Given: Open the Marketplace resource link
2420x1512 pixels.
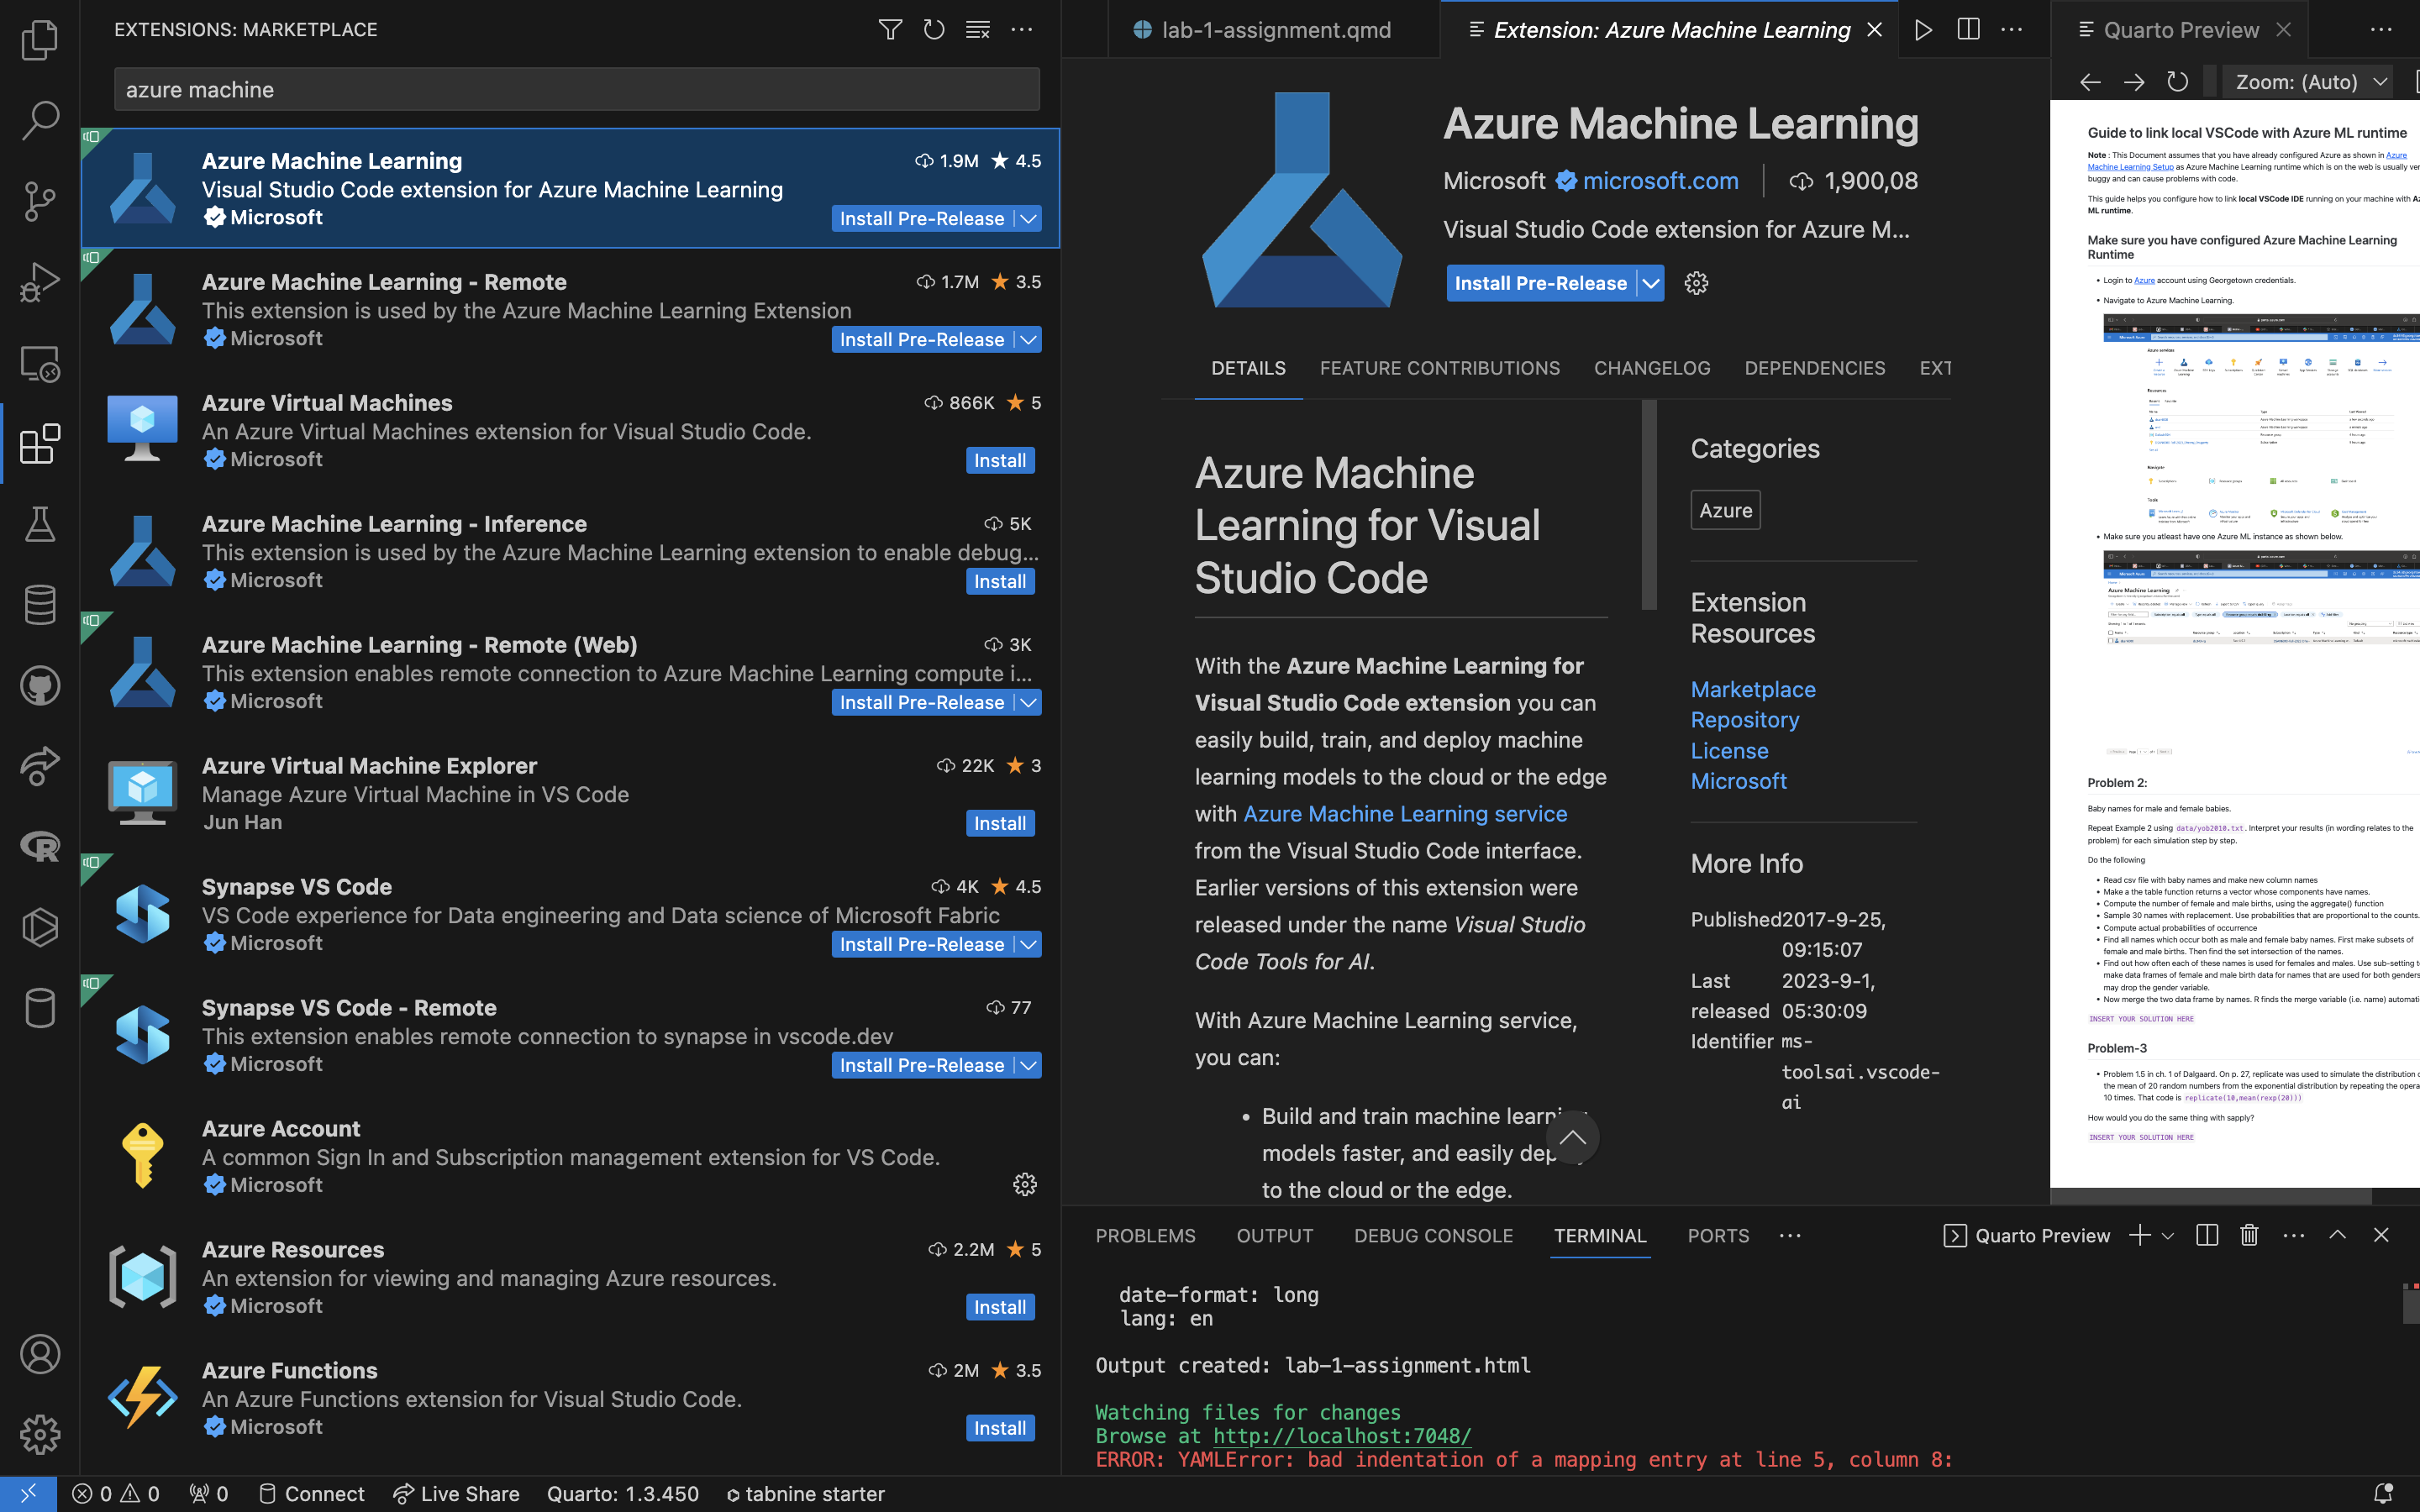Looking at the screenshot, I should coord(1753,689).
